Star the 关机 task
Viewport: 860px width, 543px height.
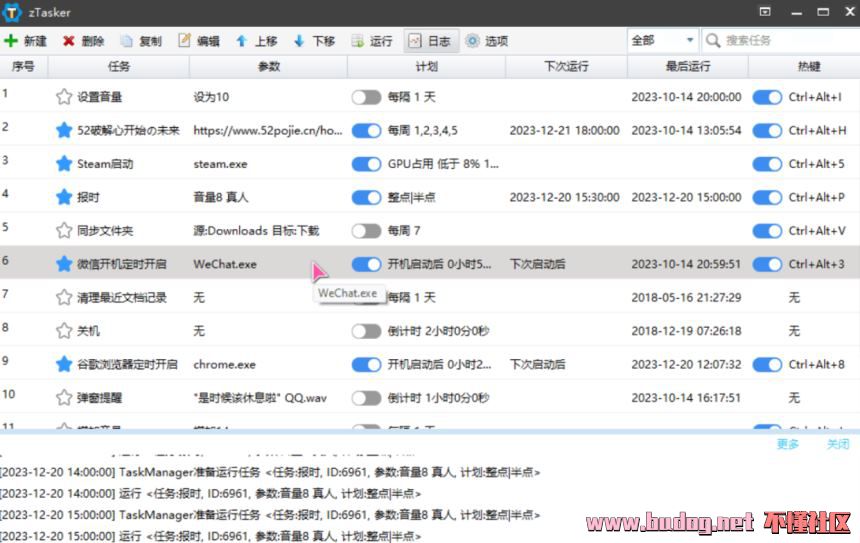64,331
